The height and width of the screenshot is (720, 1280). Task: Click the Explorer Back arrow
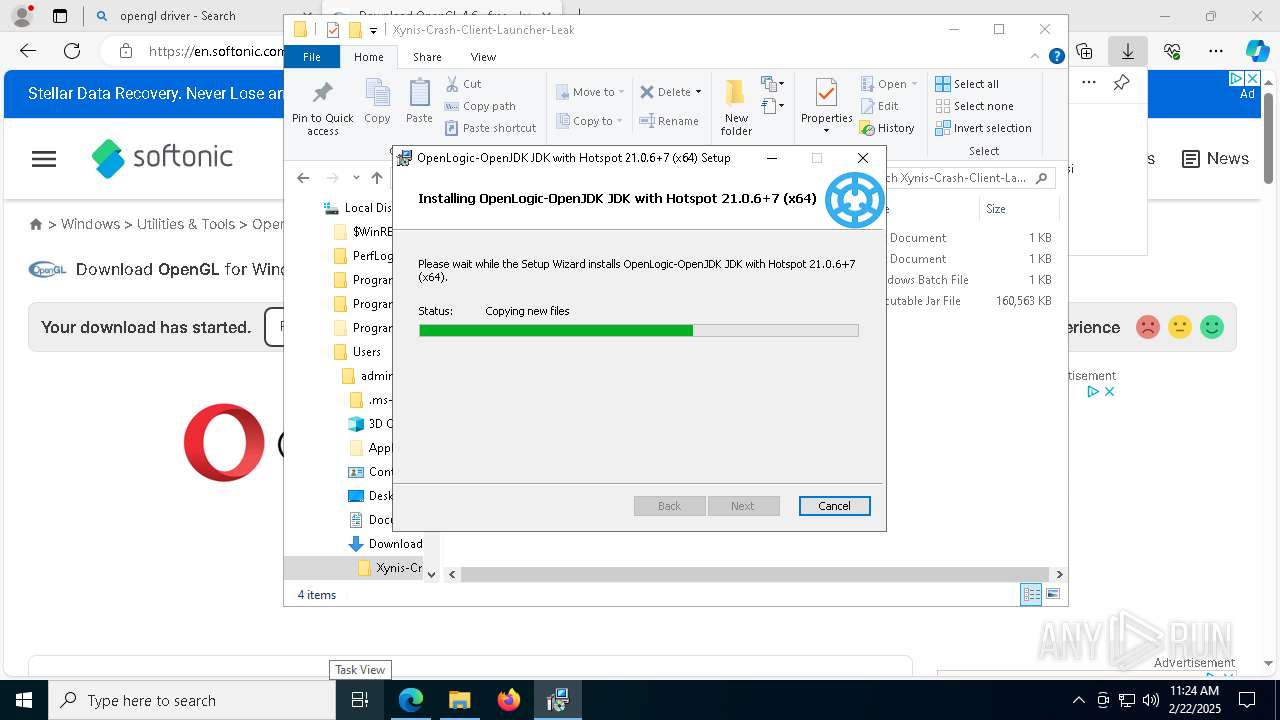pos(303,178)
